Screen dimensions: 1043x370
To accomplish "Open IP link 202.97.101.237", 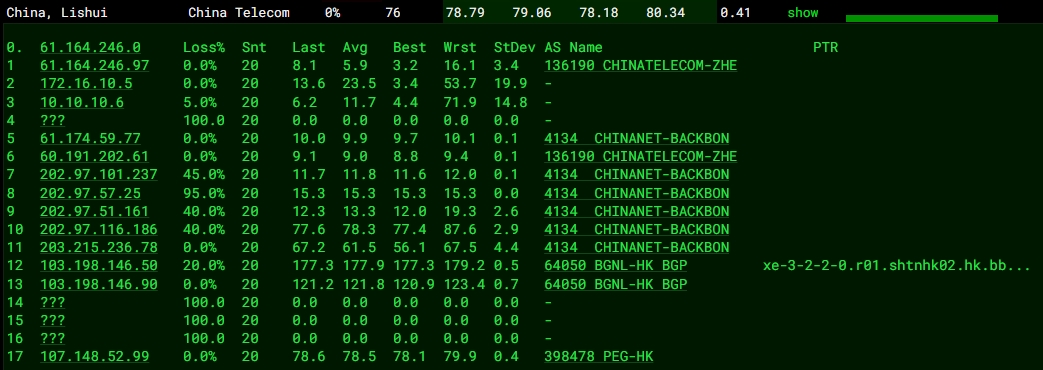I will (98, 174).
